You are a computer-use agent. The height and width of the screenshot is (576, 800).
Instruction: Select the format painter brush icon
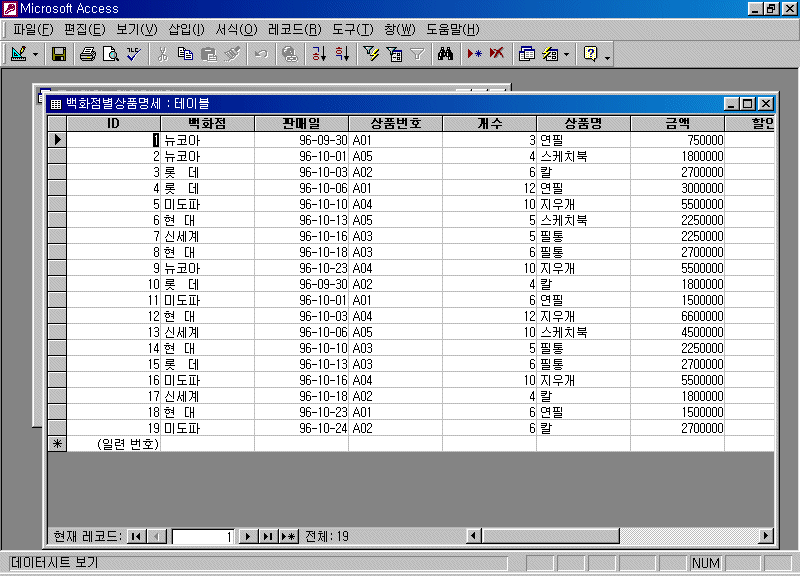pos(232,54)
